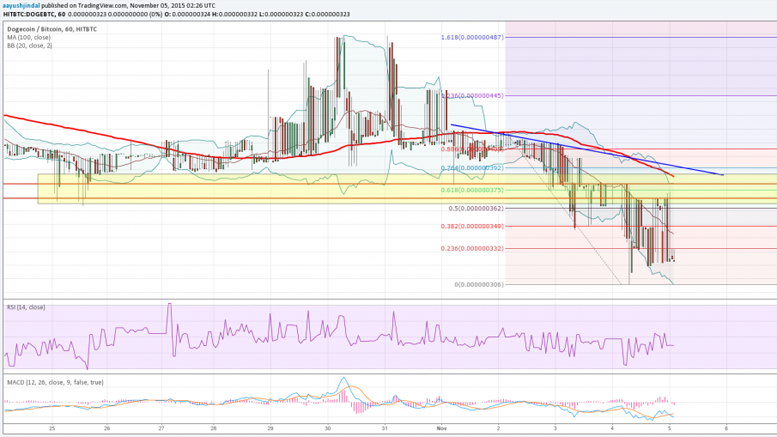The image size is (777, 437).
Task: Click date 26 on the time axis
Action: coord(107,428)
